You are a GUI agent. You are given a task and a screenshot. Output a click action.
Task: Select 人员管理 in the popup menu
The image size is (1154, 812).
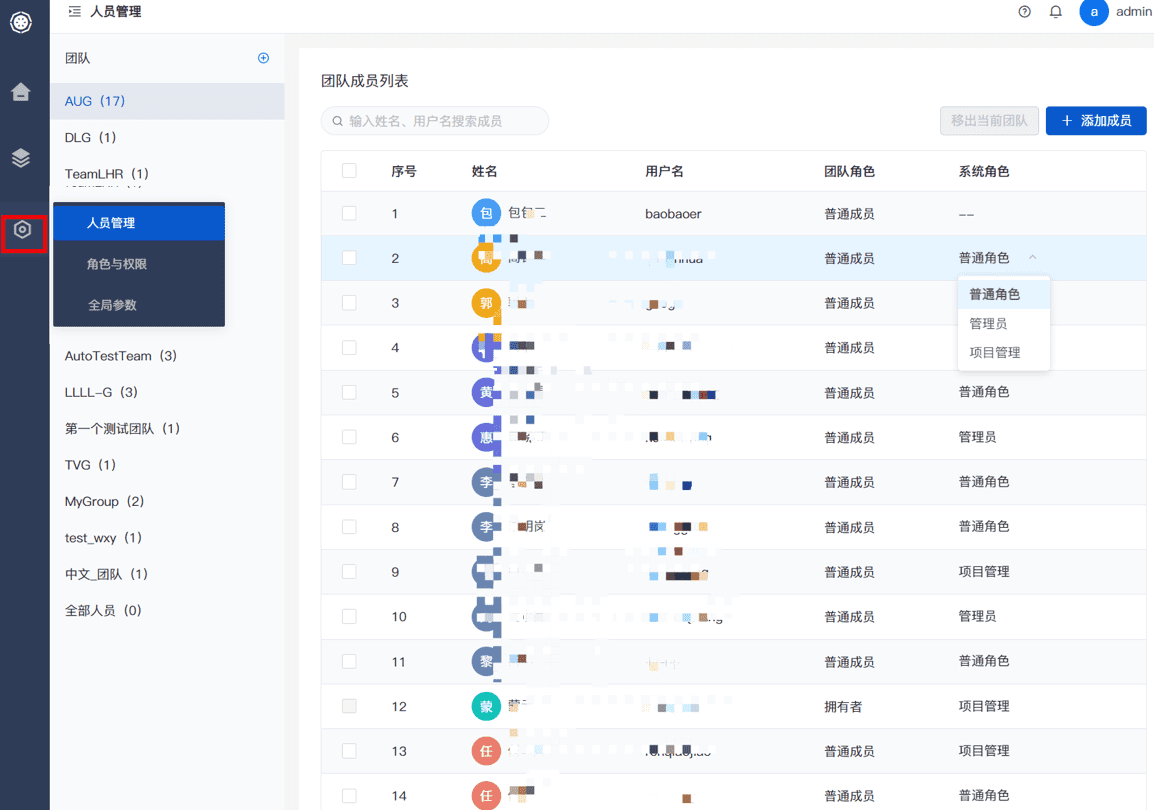(139, 222)
